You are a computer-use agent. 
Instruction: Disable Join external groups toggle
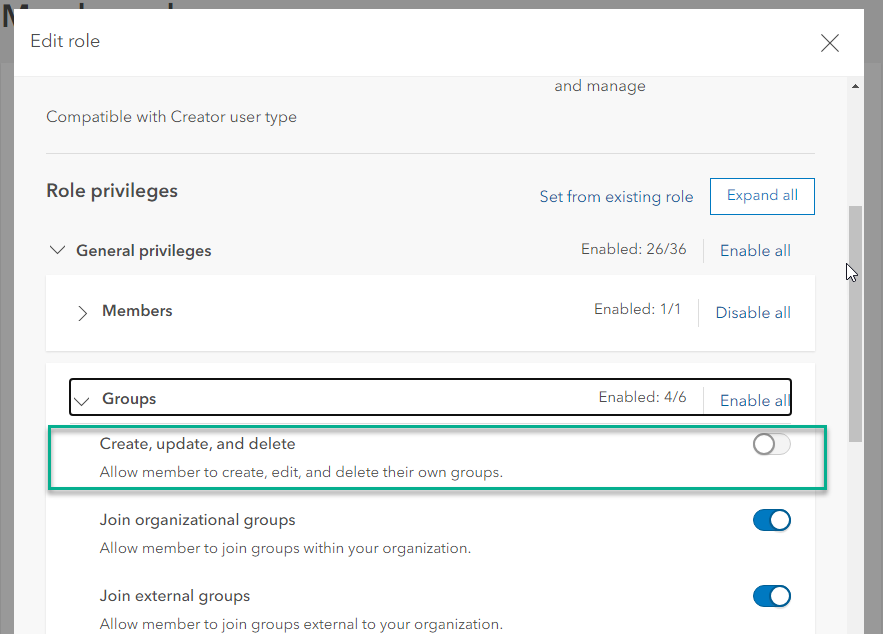click(771, 596)
